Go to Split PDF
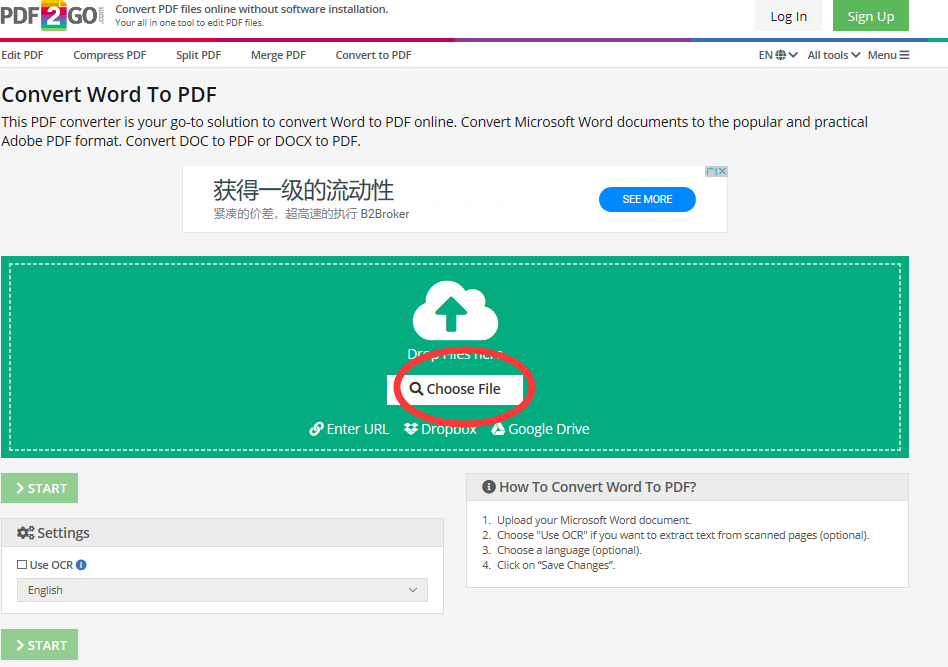The image size is (948, 667). point(198,55)
